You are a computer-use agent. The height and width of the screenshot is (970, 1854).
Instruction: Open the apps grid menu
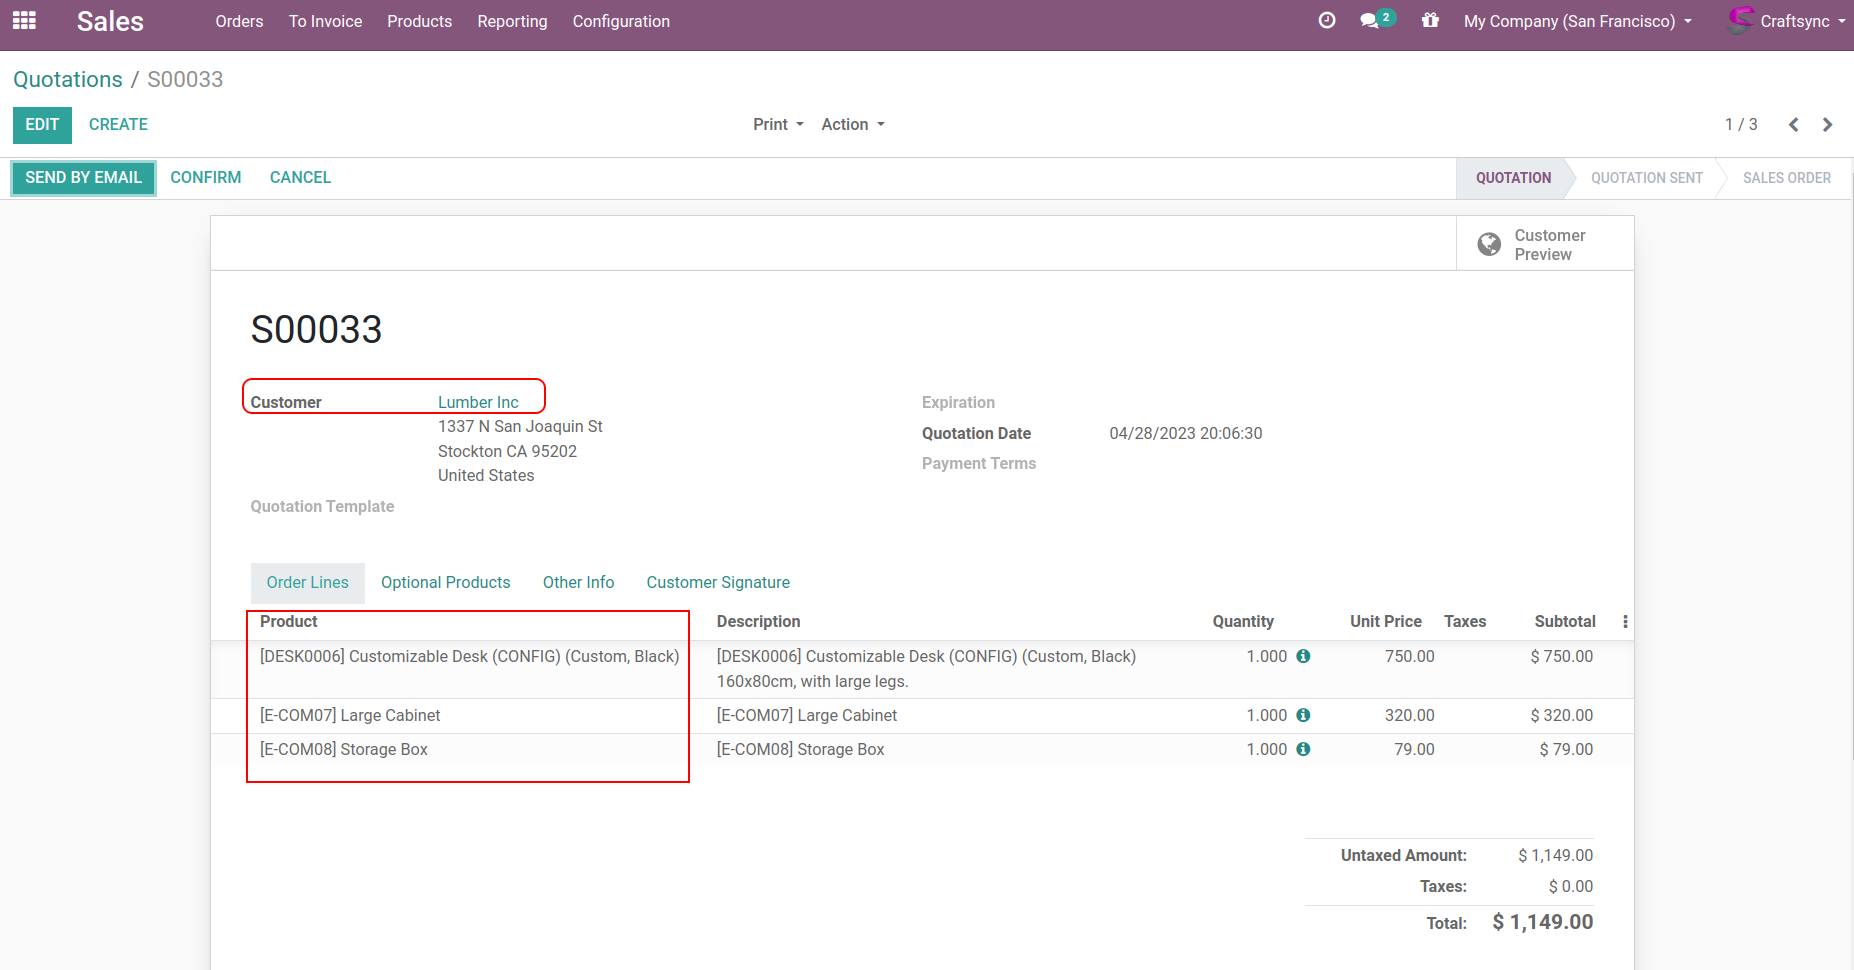(24, 21)
